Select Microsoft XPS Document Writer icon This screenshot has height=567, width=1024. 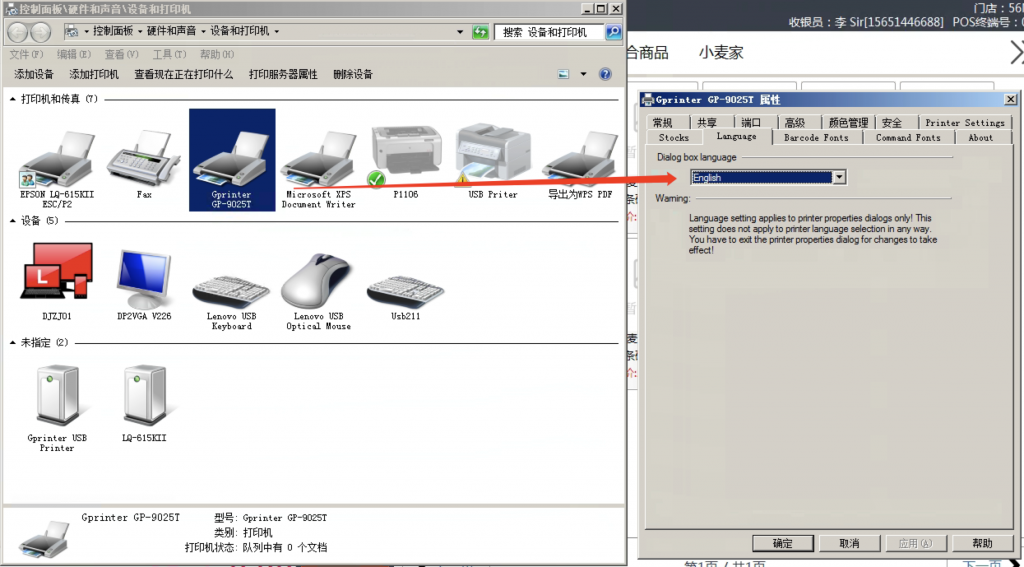pyautogui.click(x=318, y=159)
